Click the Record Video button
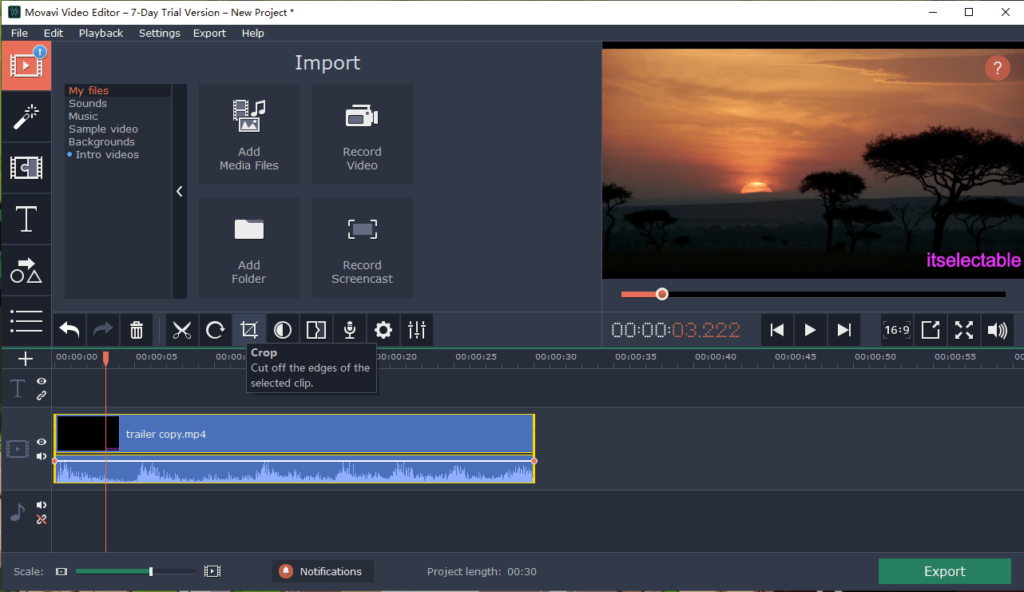Viewport: 1024px width, 592px height. tap(362, 134)
